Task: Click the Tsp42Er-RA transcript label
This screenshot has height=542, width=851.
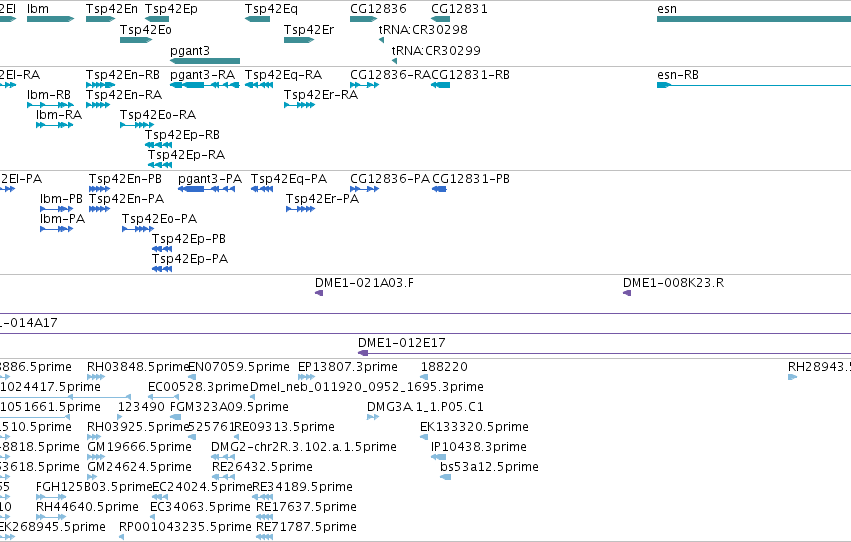Action: (x=321, y=94)
